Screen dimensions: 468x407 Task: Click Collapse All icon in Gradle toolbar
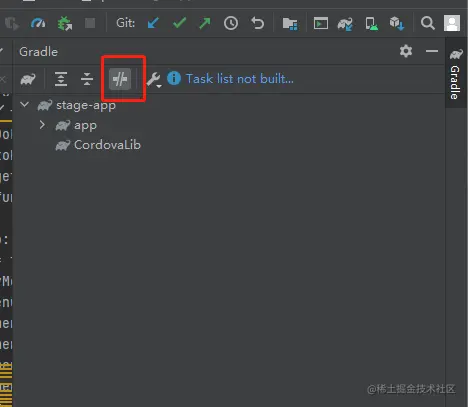87,79
